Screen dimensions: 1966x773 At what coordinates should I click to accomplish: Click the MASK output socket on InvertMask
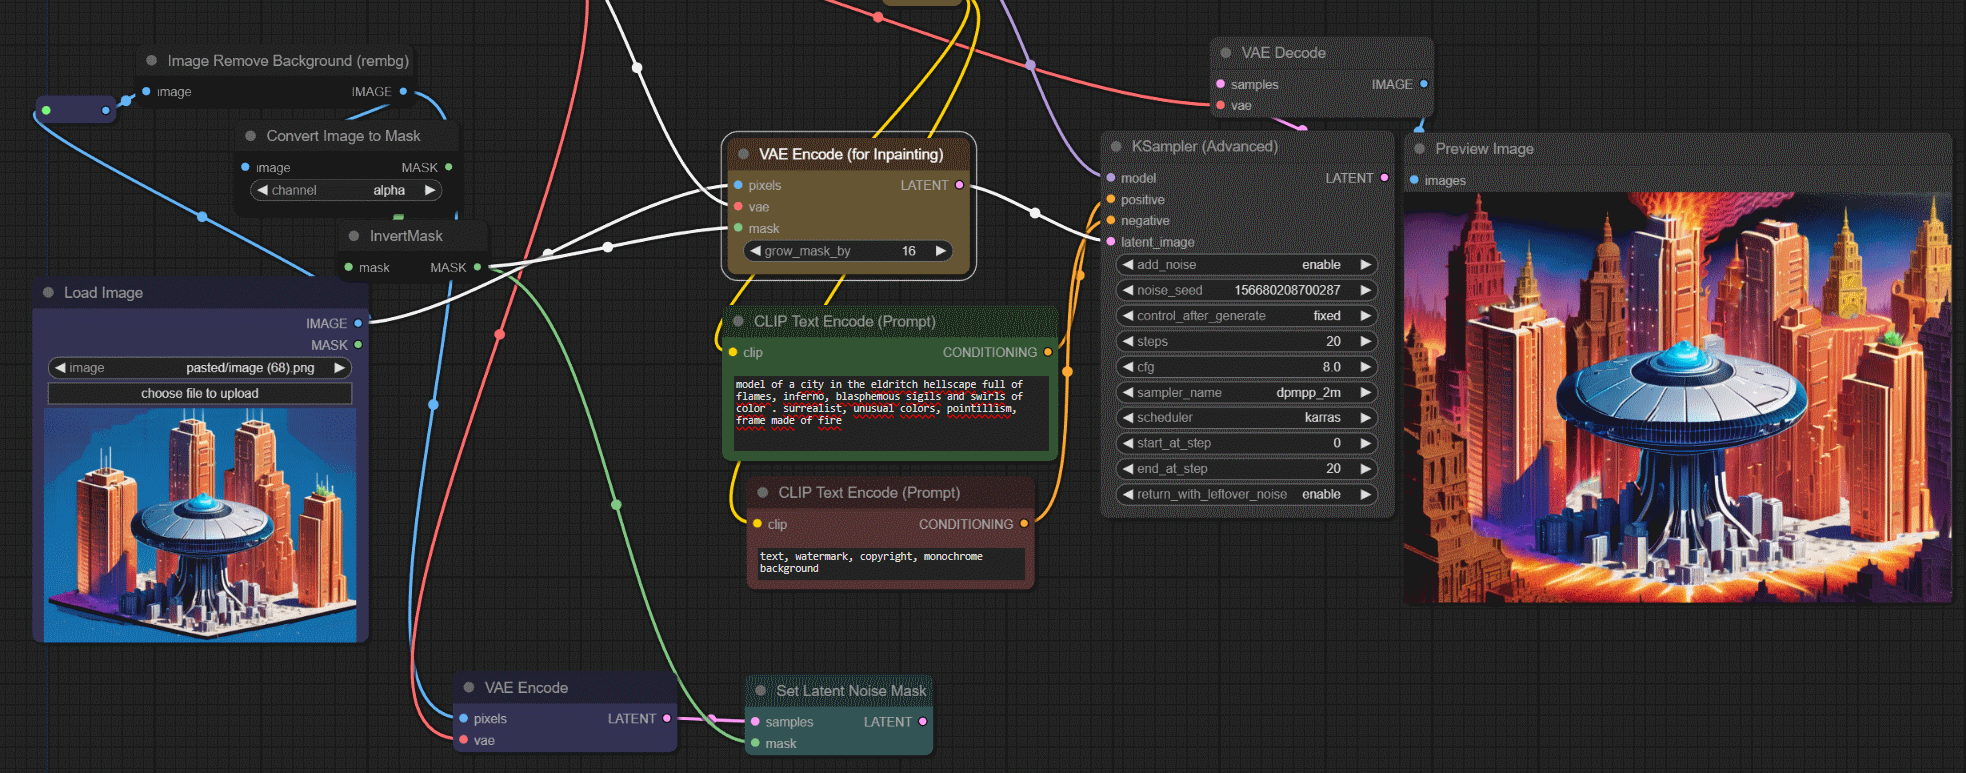click(x=477, y=267)
